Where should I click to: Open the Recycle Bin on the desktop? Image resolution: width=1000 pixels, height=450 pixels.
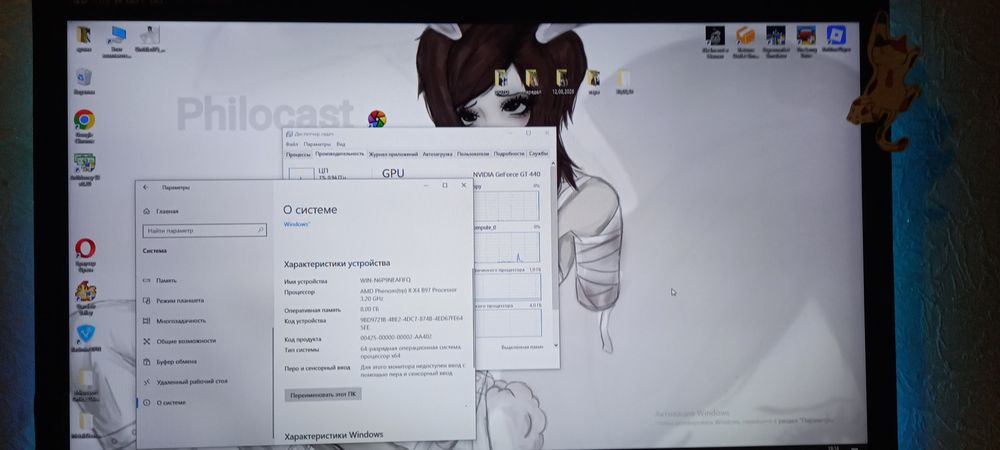pyautogui.click(x=84, y=78)
